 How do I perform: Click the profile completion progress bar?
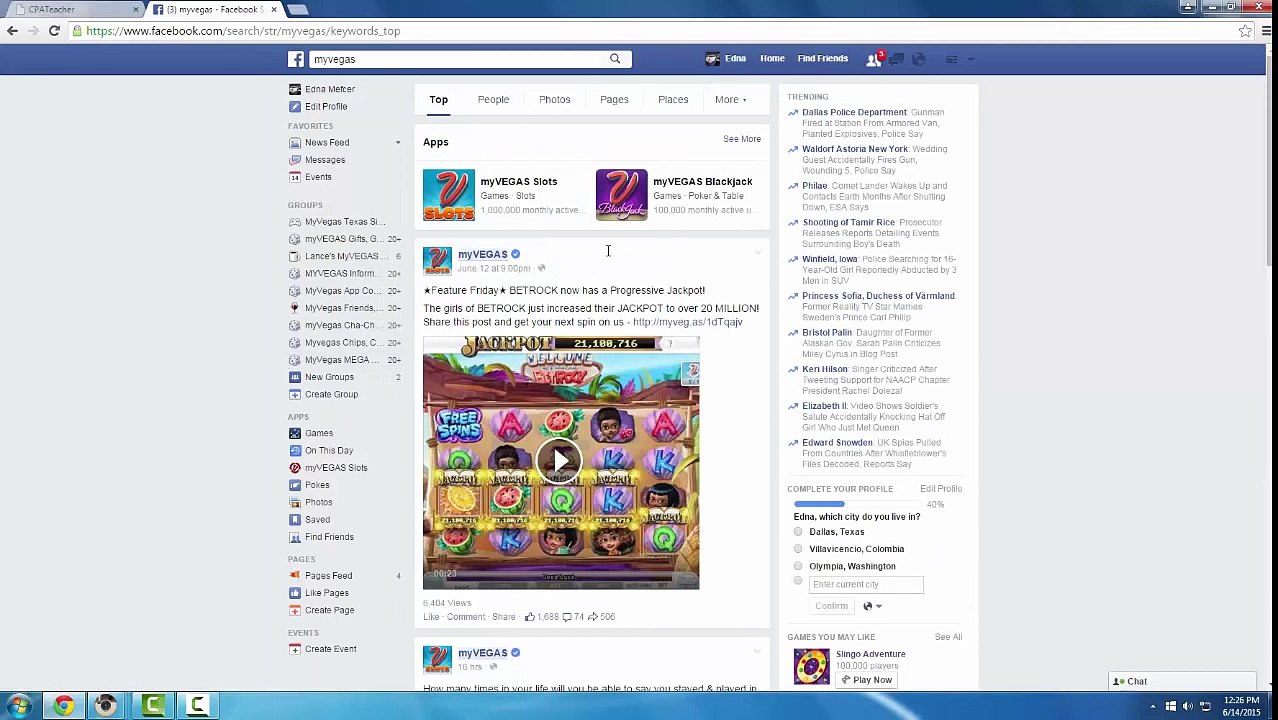click(858, 504)
